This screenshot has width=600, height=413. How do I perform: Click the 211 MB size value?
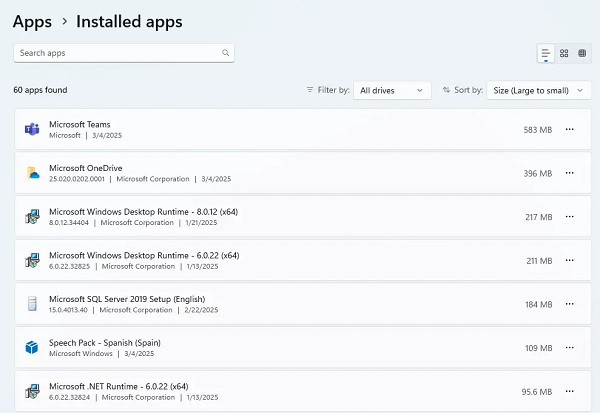539,261
